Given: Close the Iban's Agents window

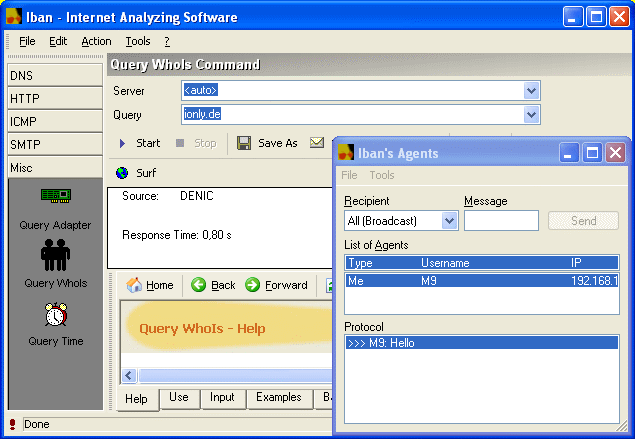Looking at the screenshot, I should (x=616, y=153).
